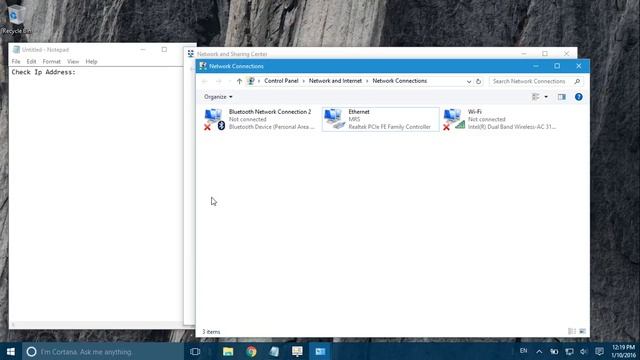Click the Help question mark icon

pos(578,97)
